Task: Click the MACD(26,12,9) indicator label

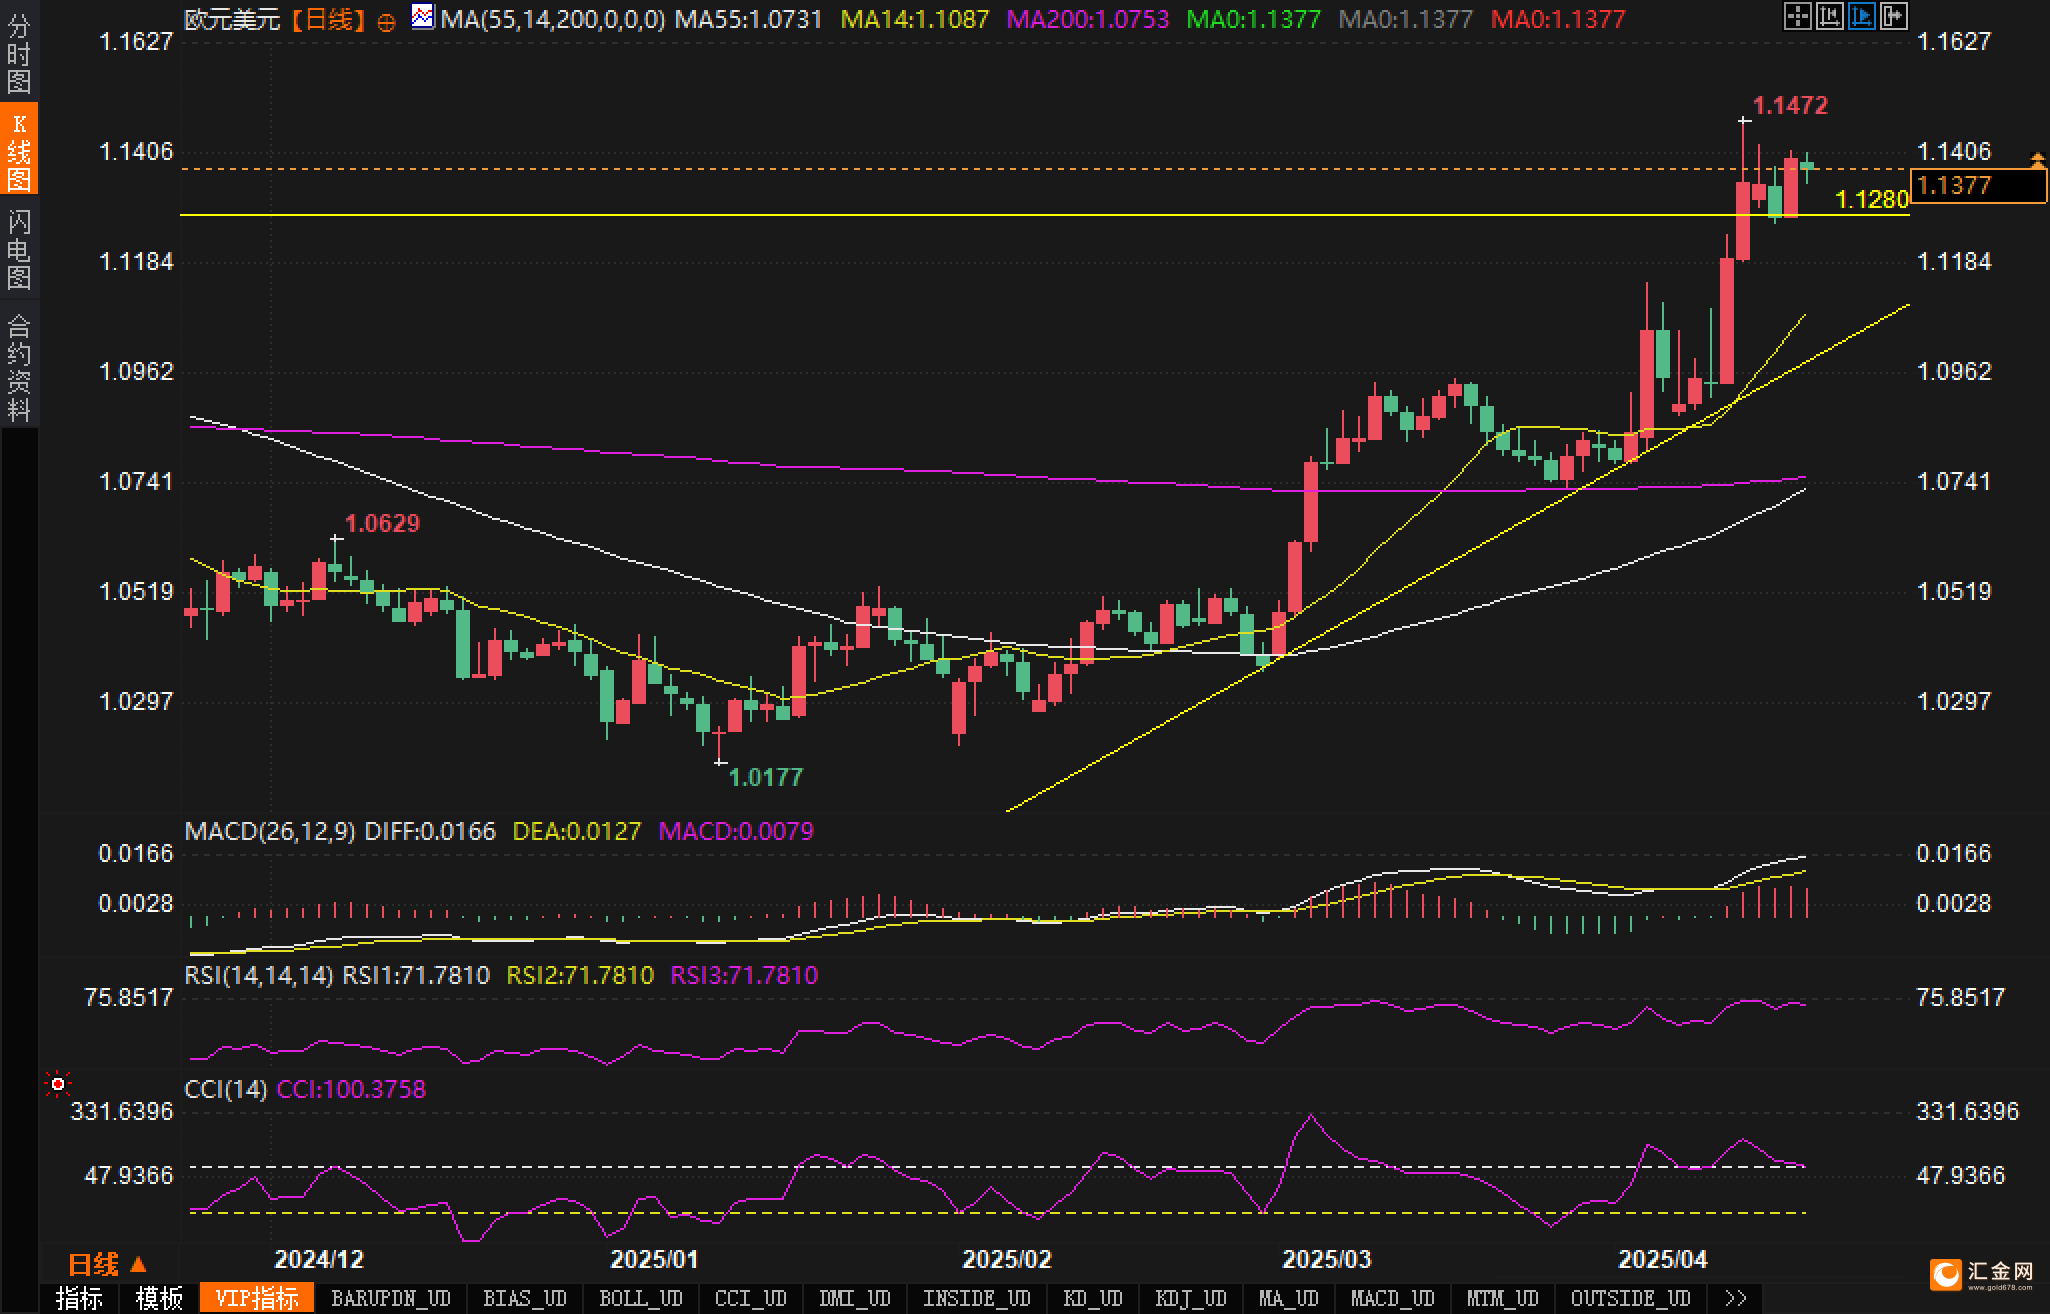Action: tap(270, 831)
